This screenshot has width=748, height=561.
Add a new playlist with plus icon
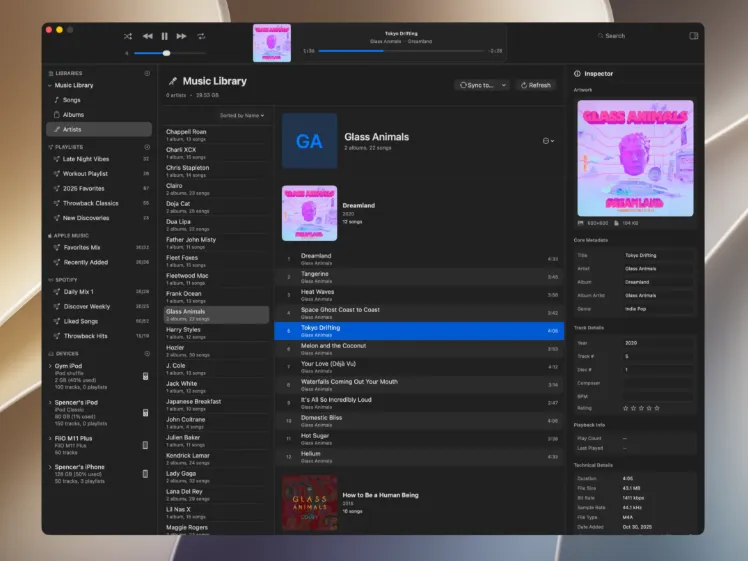pos(147,147)
